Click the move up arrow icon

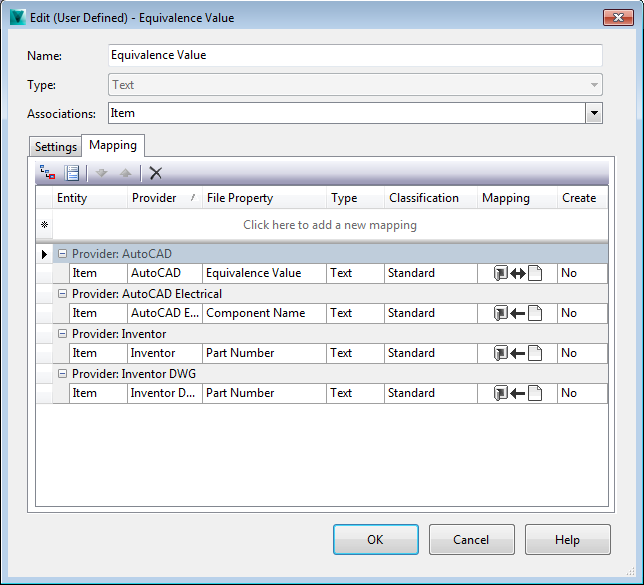click(125, 173)
